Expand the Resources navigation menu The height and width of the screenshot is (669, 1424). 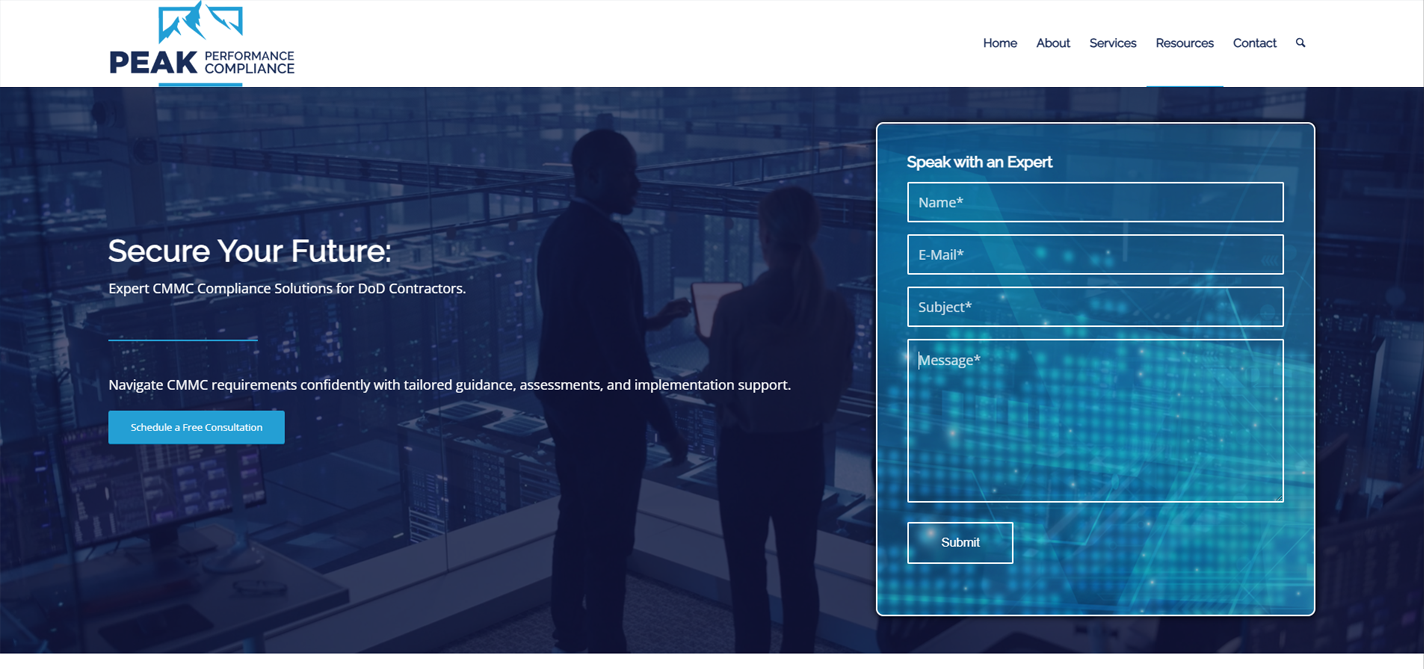point(1184,43)
